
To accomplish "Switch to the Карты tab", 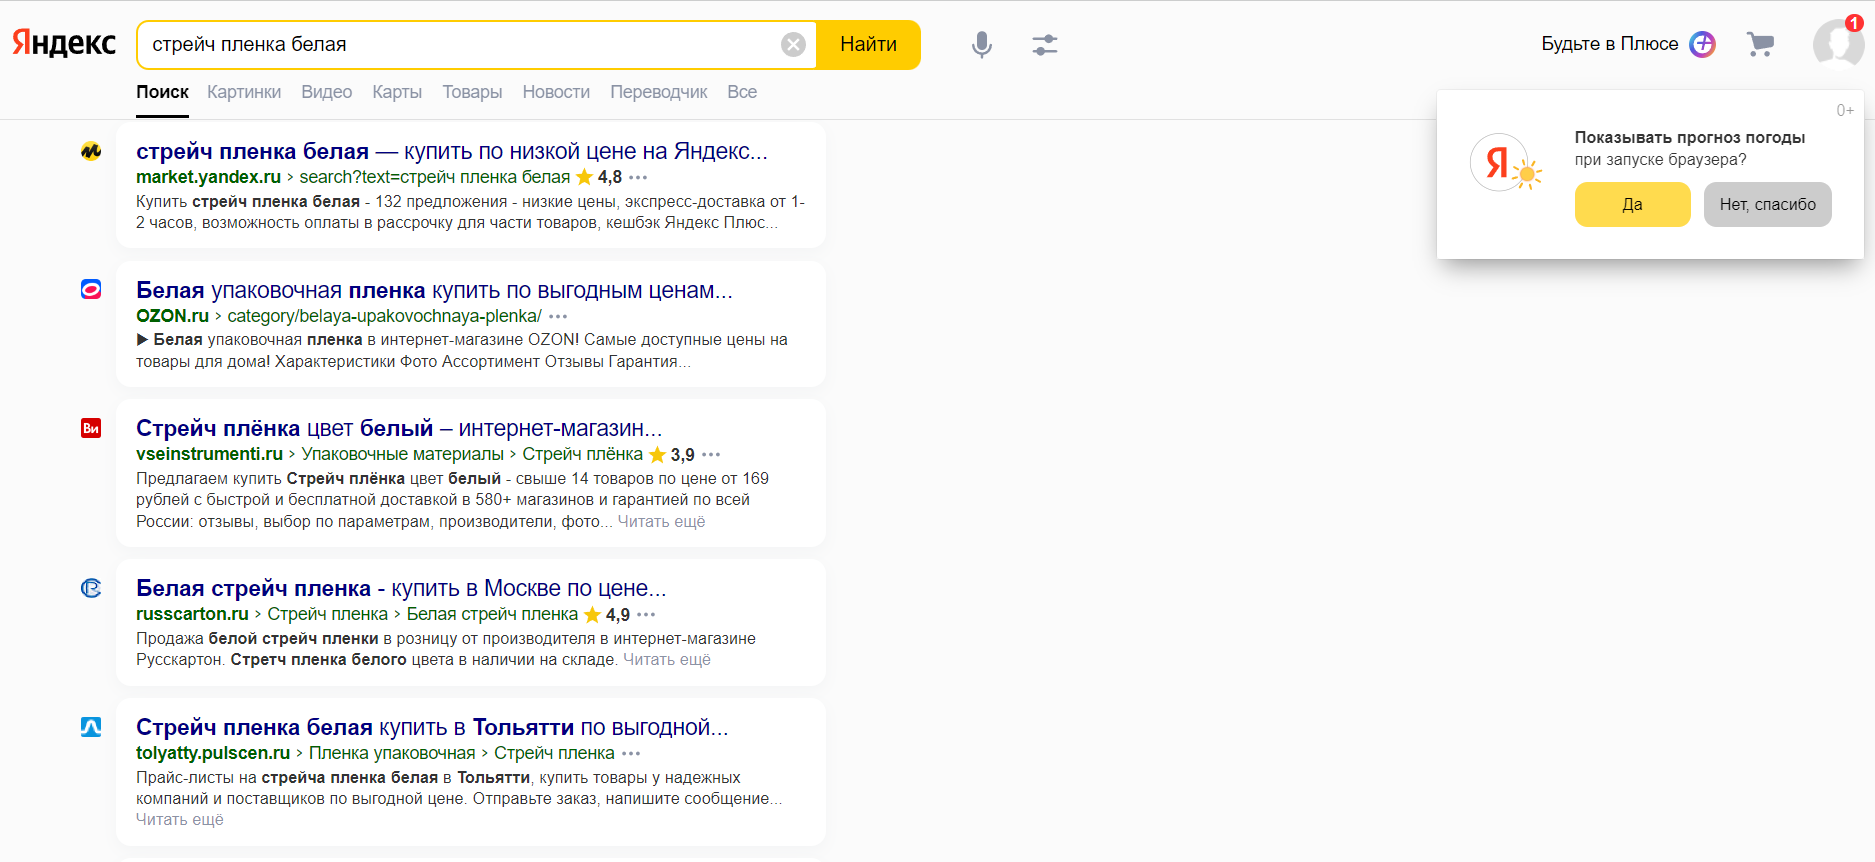I will click(x=397, y=92).
